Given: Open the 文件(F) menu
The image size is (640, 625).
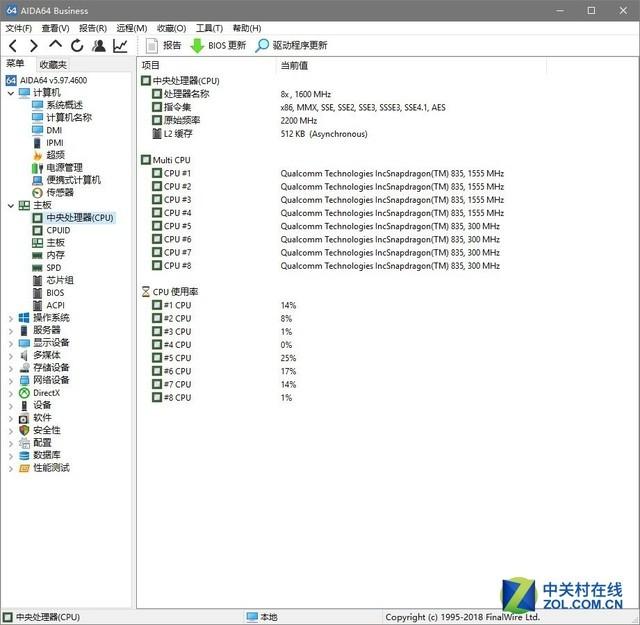Looking at the screenshot, I should (19, 28).
